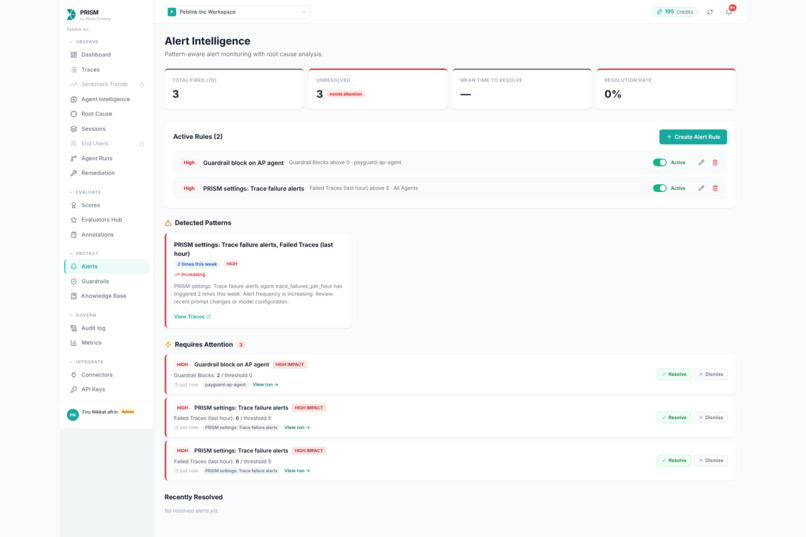Image resolution: width=806 pixels, height=537 pixels.
Task: Click the Resolution Rate stat card
Action: (666, 88)
